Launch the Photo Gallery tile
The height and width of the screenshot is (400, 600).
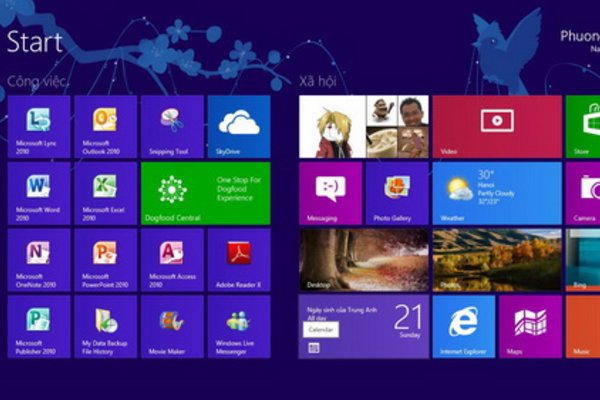397,193
